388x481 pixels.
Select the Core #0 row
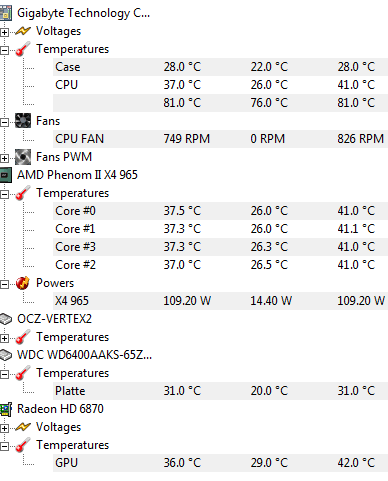coord(220,211)
